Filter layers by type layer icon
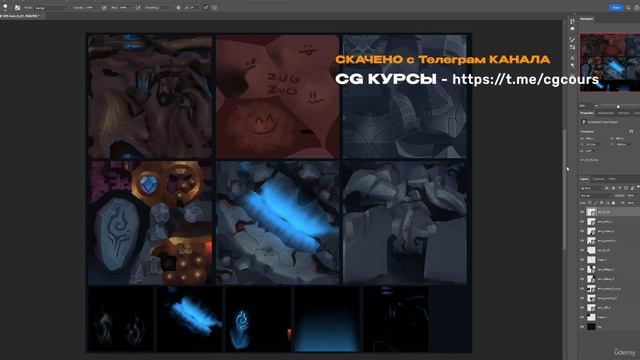640x360 pixels. pyautogui.click(x=620, y=188)
